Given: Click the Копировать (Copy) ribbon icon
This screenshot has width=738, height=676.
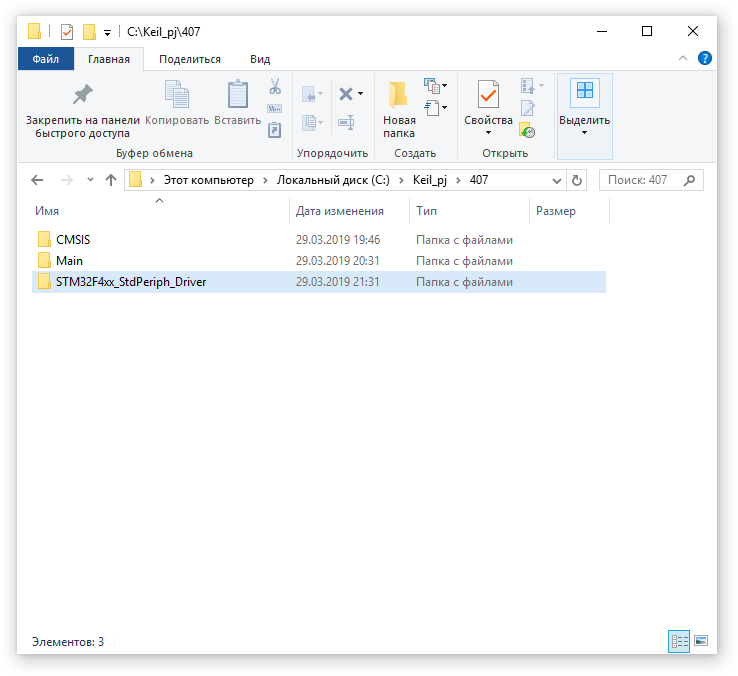Looking at the screenshot, I should pyautogui.click(x=177, y=94).
